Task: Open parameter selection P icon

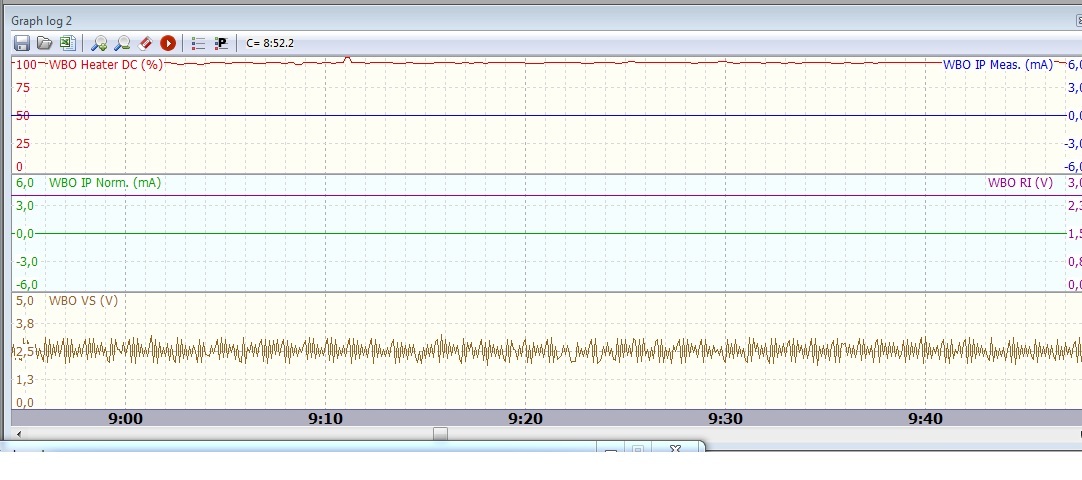Action: pos(221,43)
